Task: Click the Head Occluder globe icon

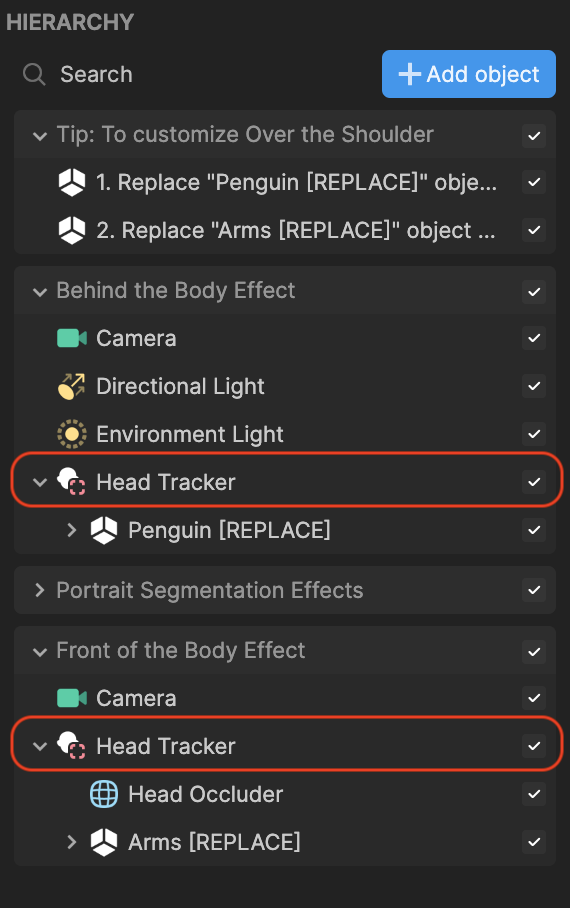Action: [x=104, y=794]
